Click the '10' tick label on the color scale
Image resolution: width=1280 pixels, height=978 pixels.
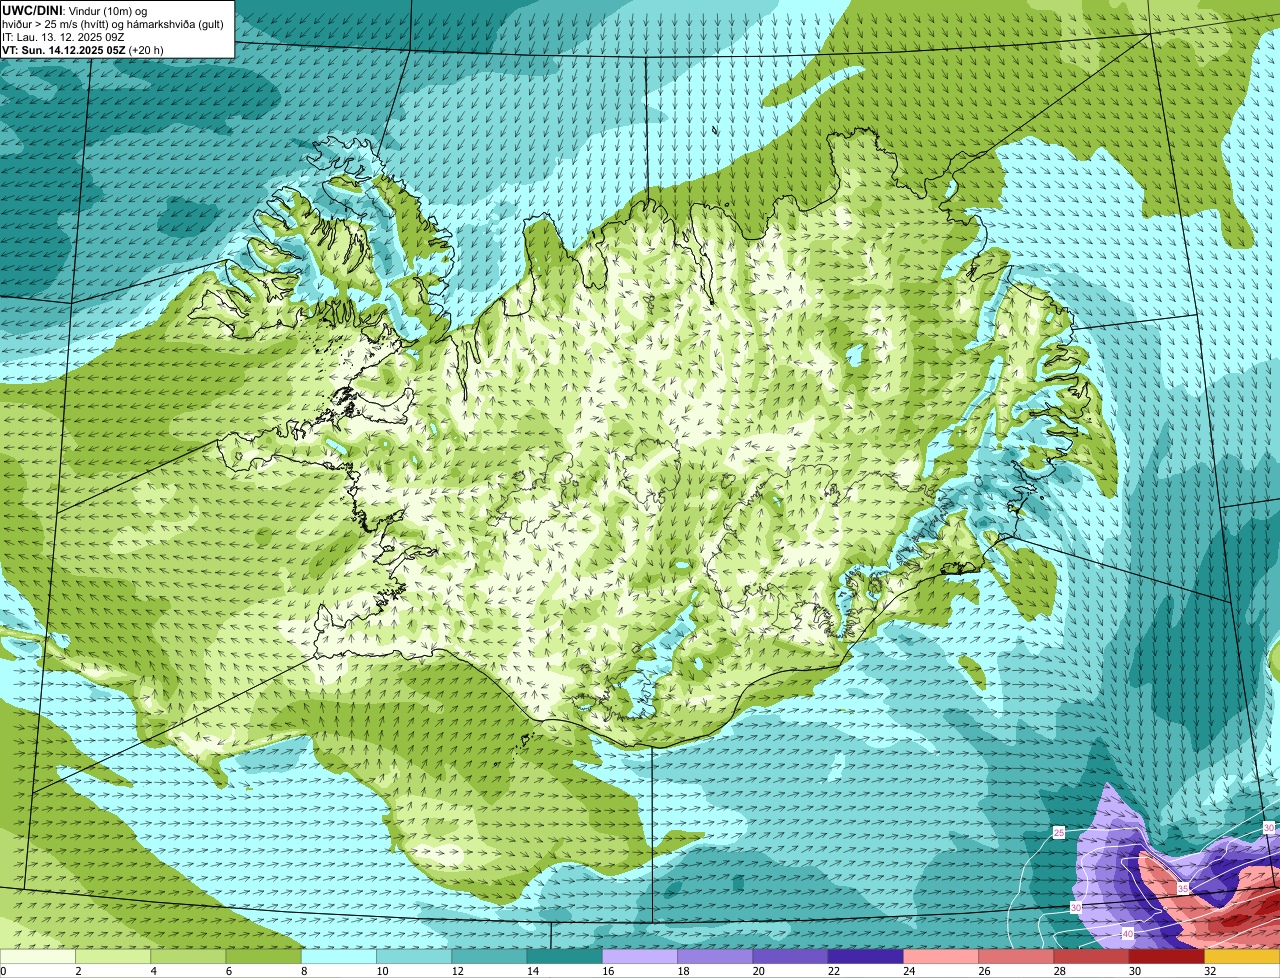pos(382,971)
